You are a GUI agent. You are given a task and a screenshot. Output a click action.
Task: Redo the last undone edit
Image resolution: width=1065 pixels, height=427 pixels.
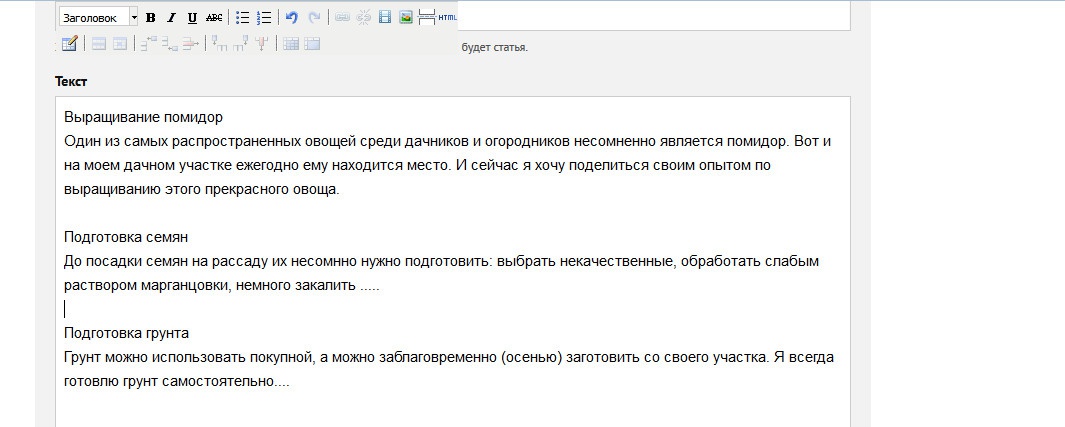point(314,18)
